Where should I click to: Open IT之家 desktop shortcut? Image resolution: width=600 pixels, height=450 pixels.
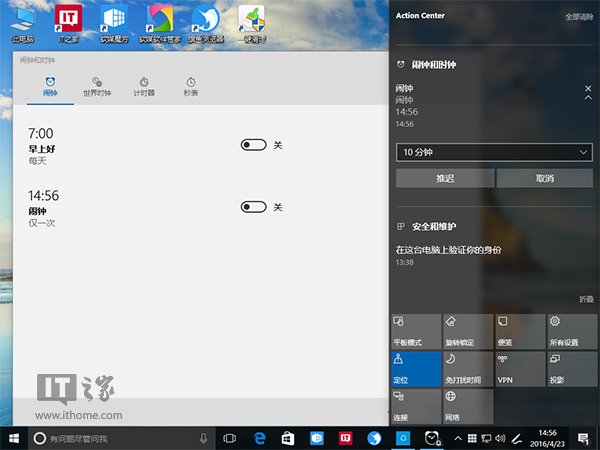pyautogui.click(x=68, y=24)
